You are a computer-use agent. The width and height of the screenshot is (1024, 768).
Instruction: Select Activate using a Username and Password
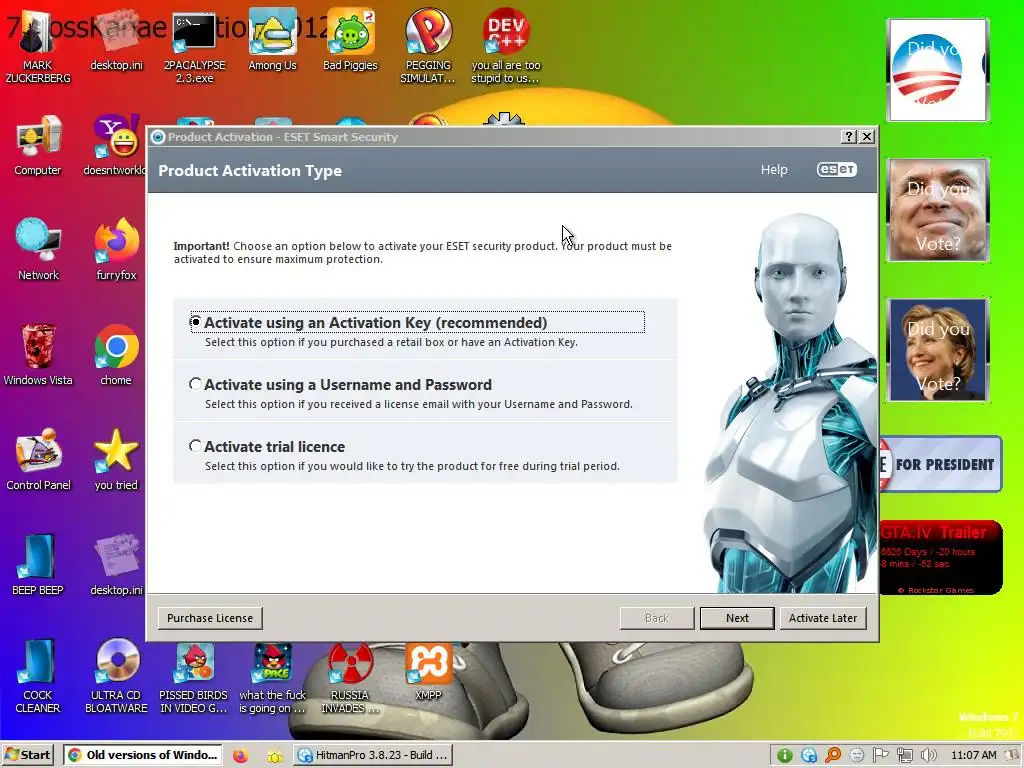click(x=195, y=384)
